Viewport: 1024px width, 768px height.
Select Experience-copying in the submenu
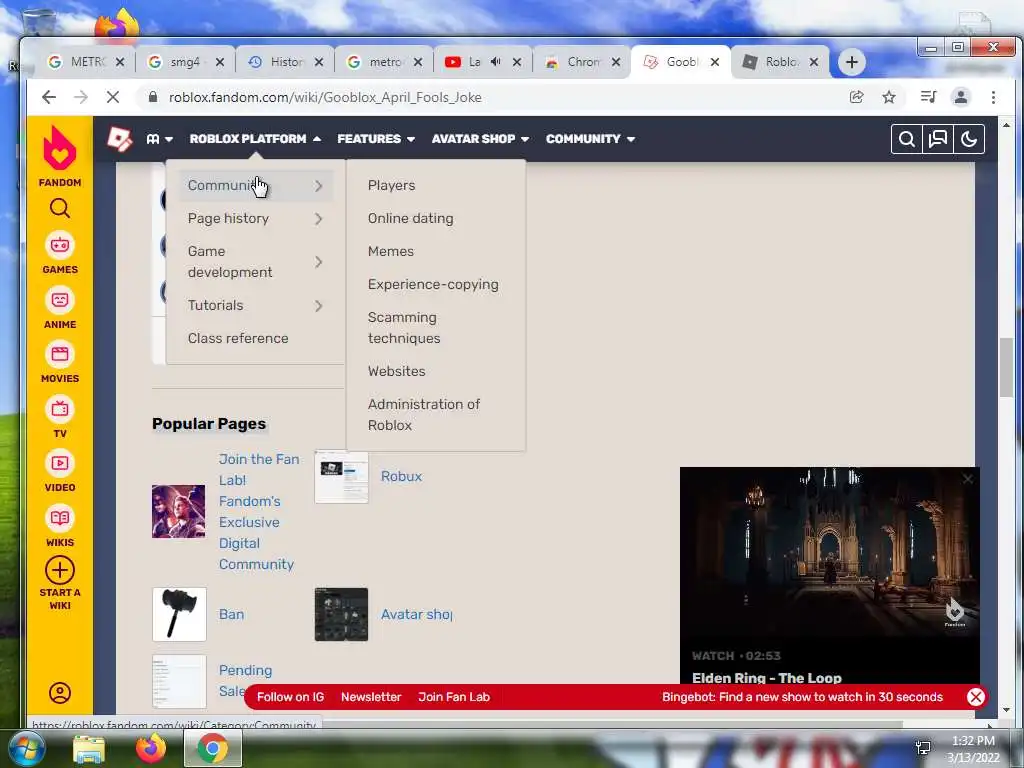433,284
